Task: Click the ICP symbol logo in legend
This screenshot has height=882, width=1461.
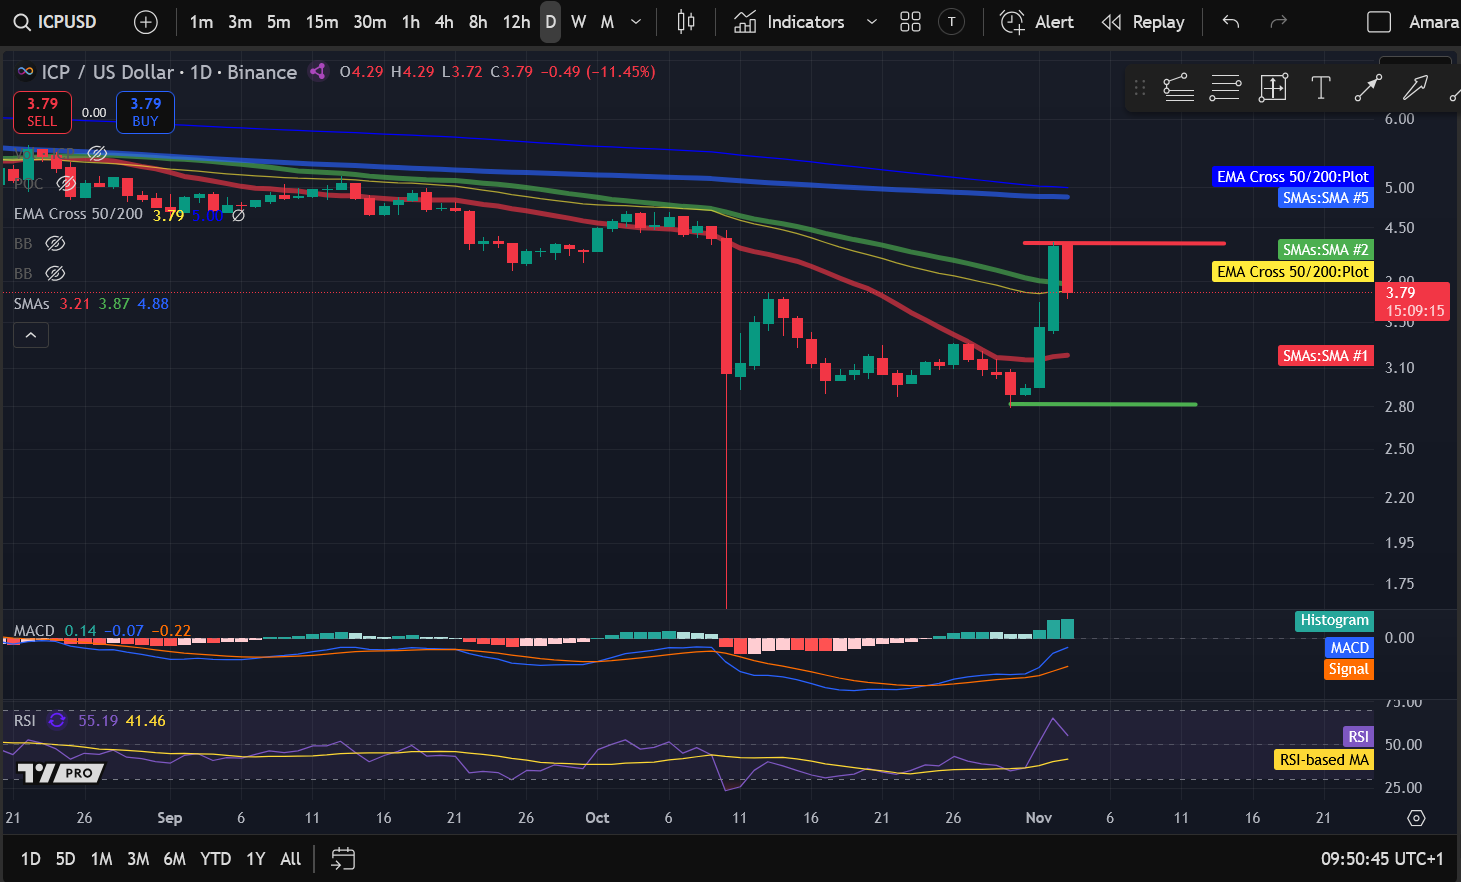Action: (26, 72)
